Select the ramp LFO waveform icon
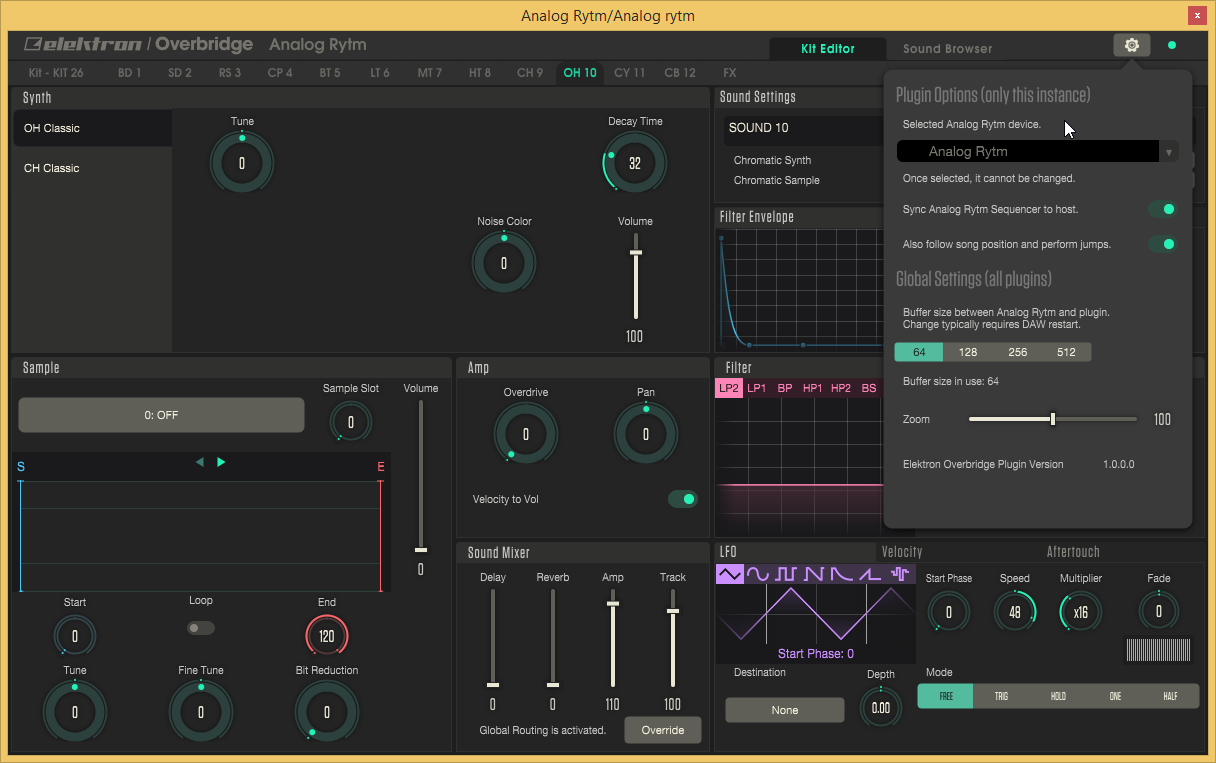 click(871, 574)
